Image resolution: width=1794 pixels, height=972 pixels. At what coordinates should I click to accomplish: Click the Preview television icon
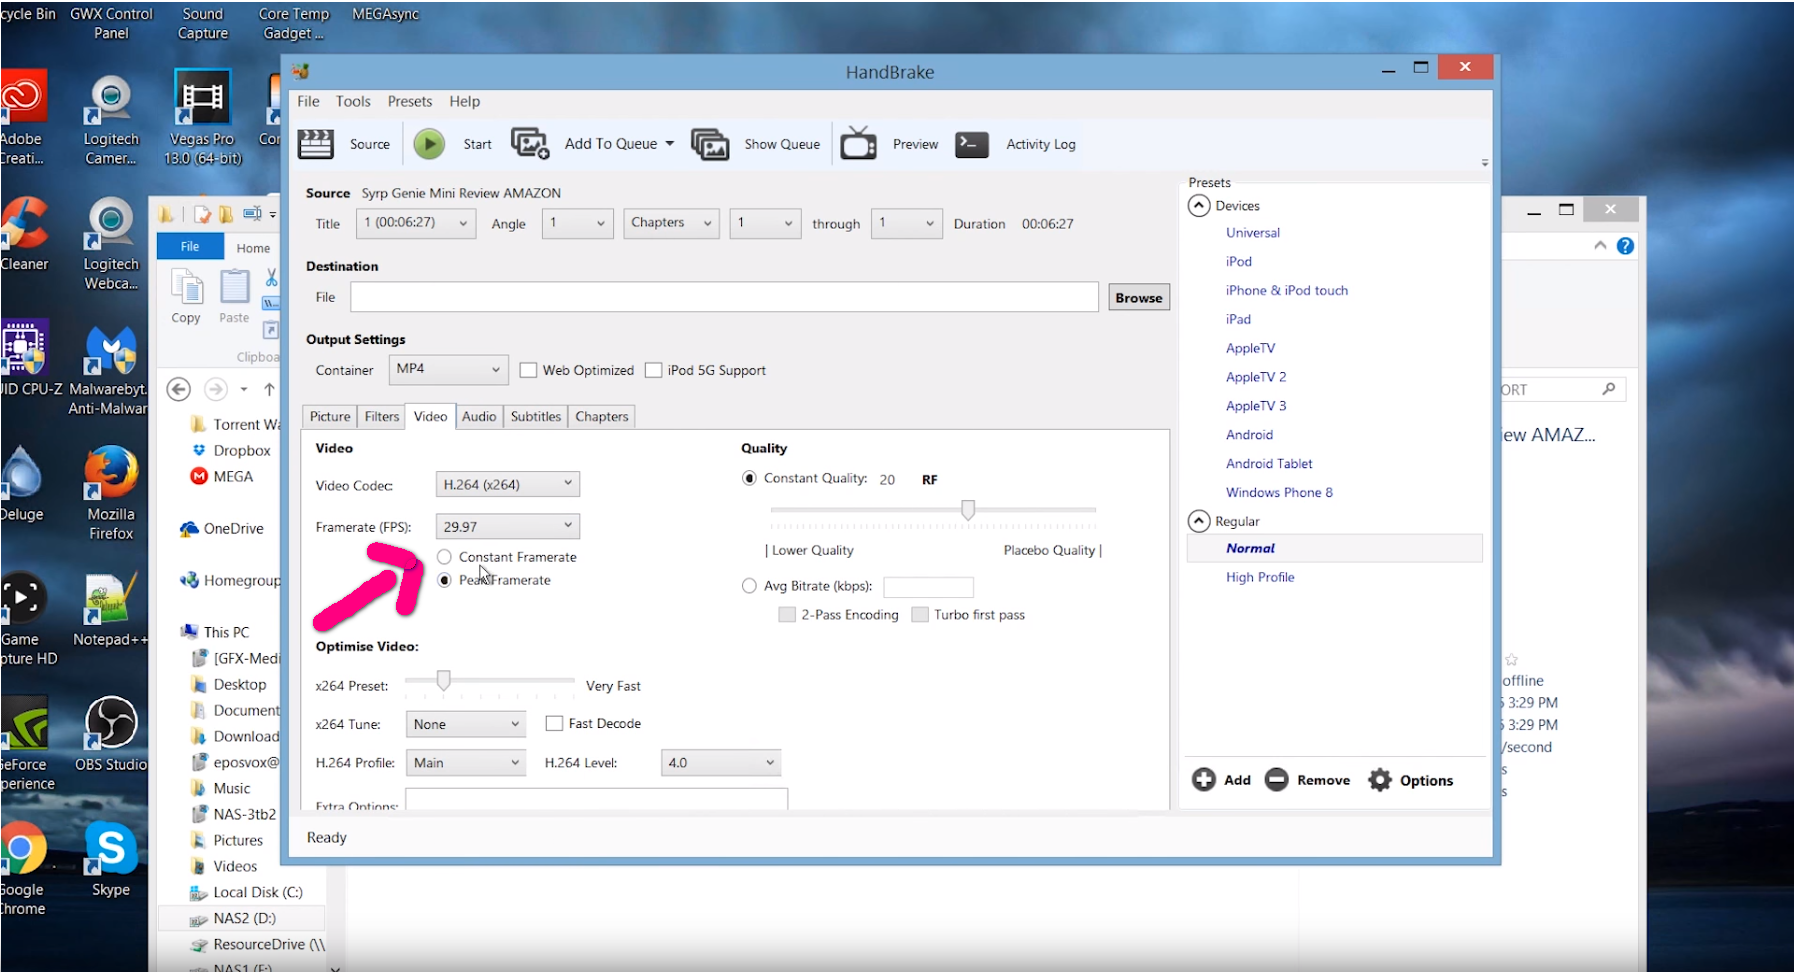point(858,144)
